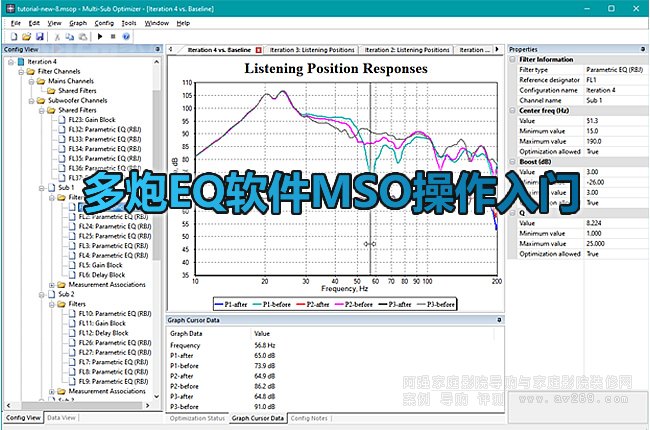Click the New file toolbar icon

14,37
